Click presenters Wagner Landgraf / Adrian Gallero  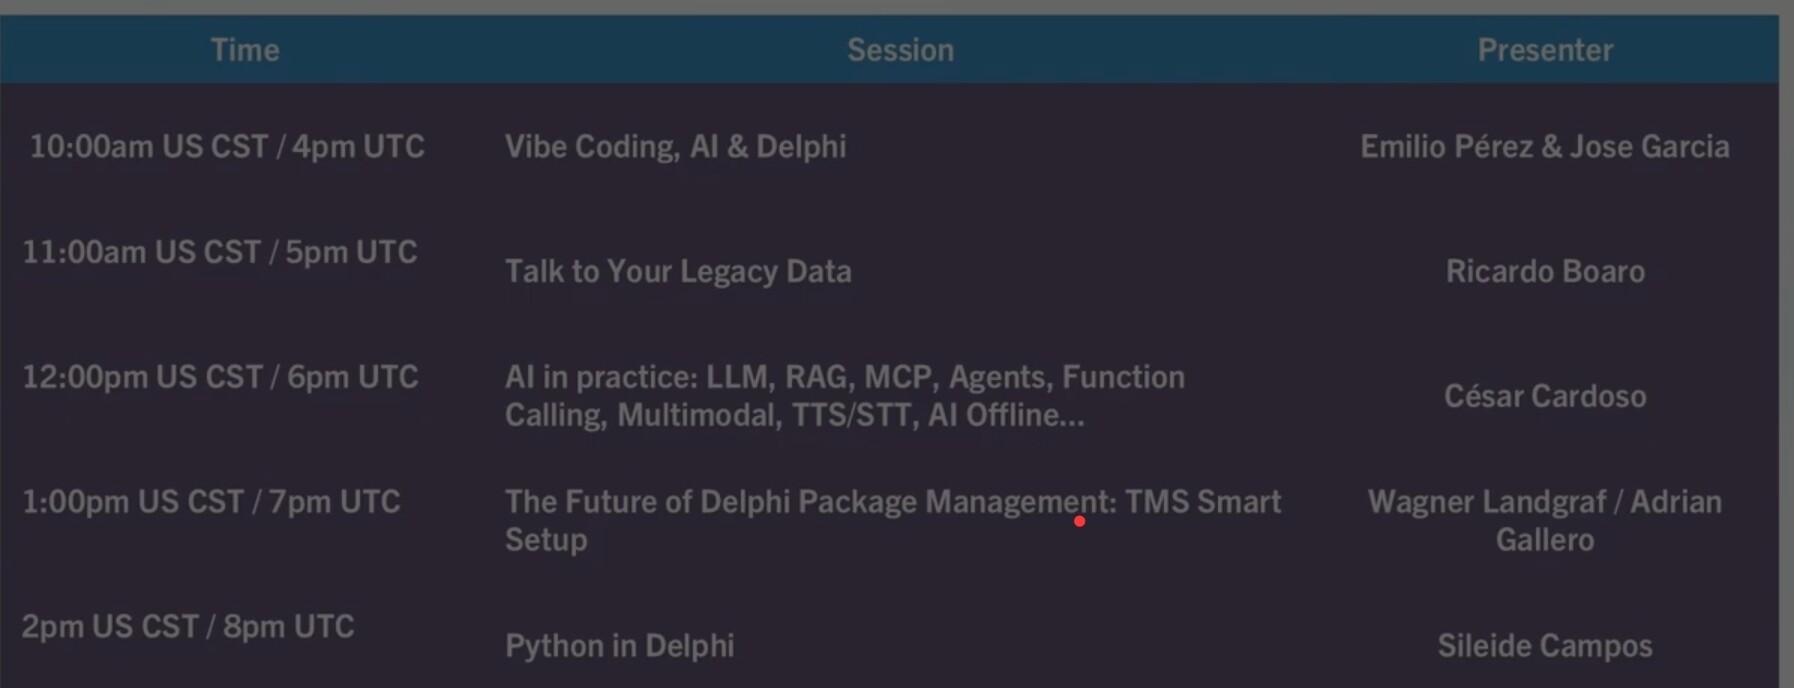pos(1545,520)
